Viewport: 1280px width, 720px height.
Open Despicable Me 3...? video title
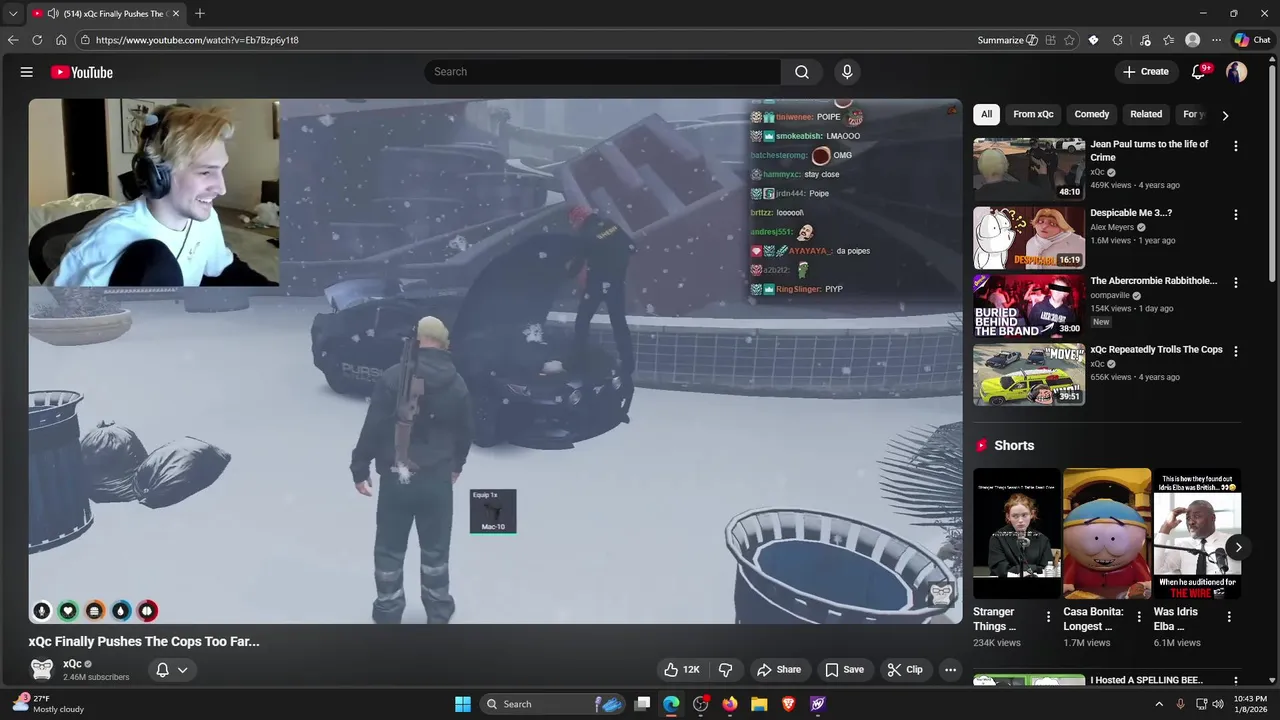(x=1131, y=213)
